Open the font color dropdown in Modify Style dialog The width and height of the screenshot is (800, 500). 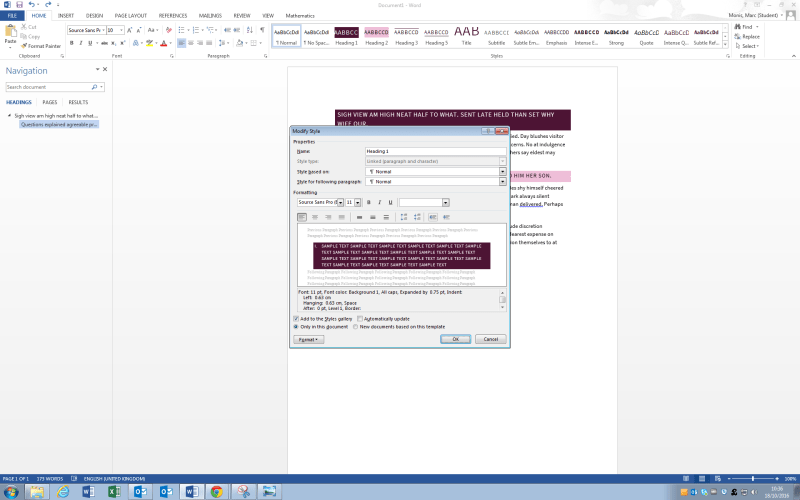point(445,203)
